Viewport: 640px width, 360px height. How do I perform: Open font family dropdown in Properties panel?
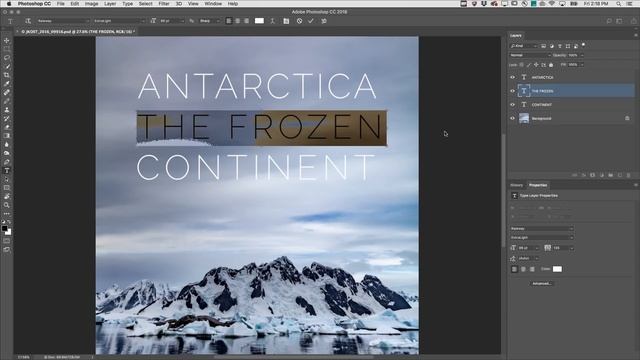[x=541, y=229]
